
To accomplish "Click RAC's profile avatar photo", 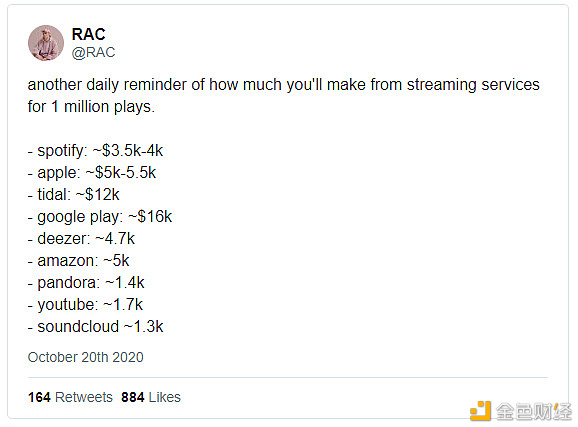I will (x=46, y=43).
